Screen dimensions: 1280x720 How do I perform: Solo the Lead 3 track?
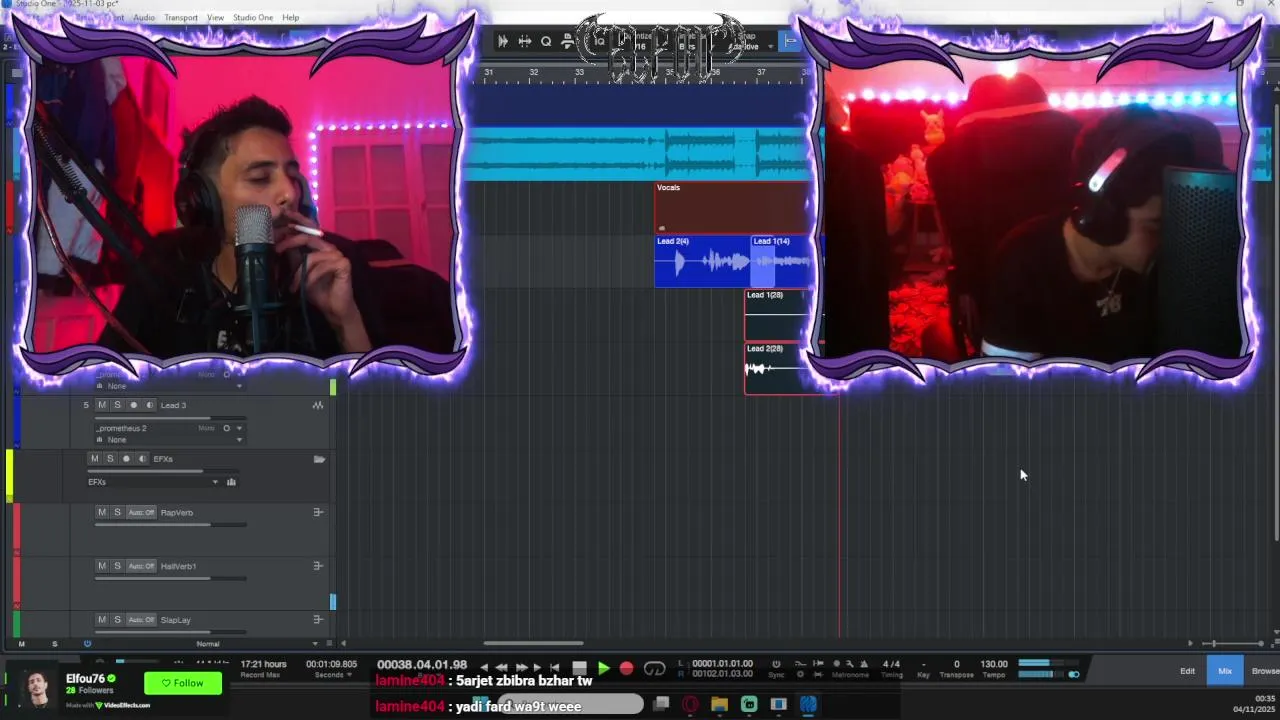[117, 405]
